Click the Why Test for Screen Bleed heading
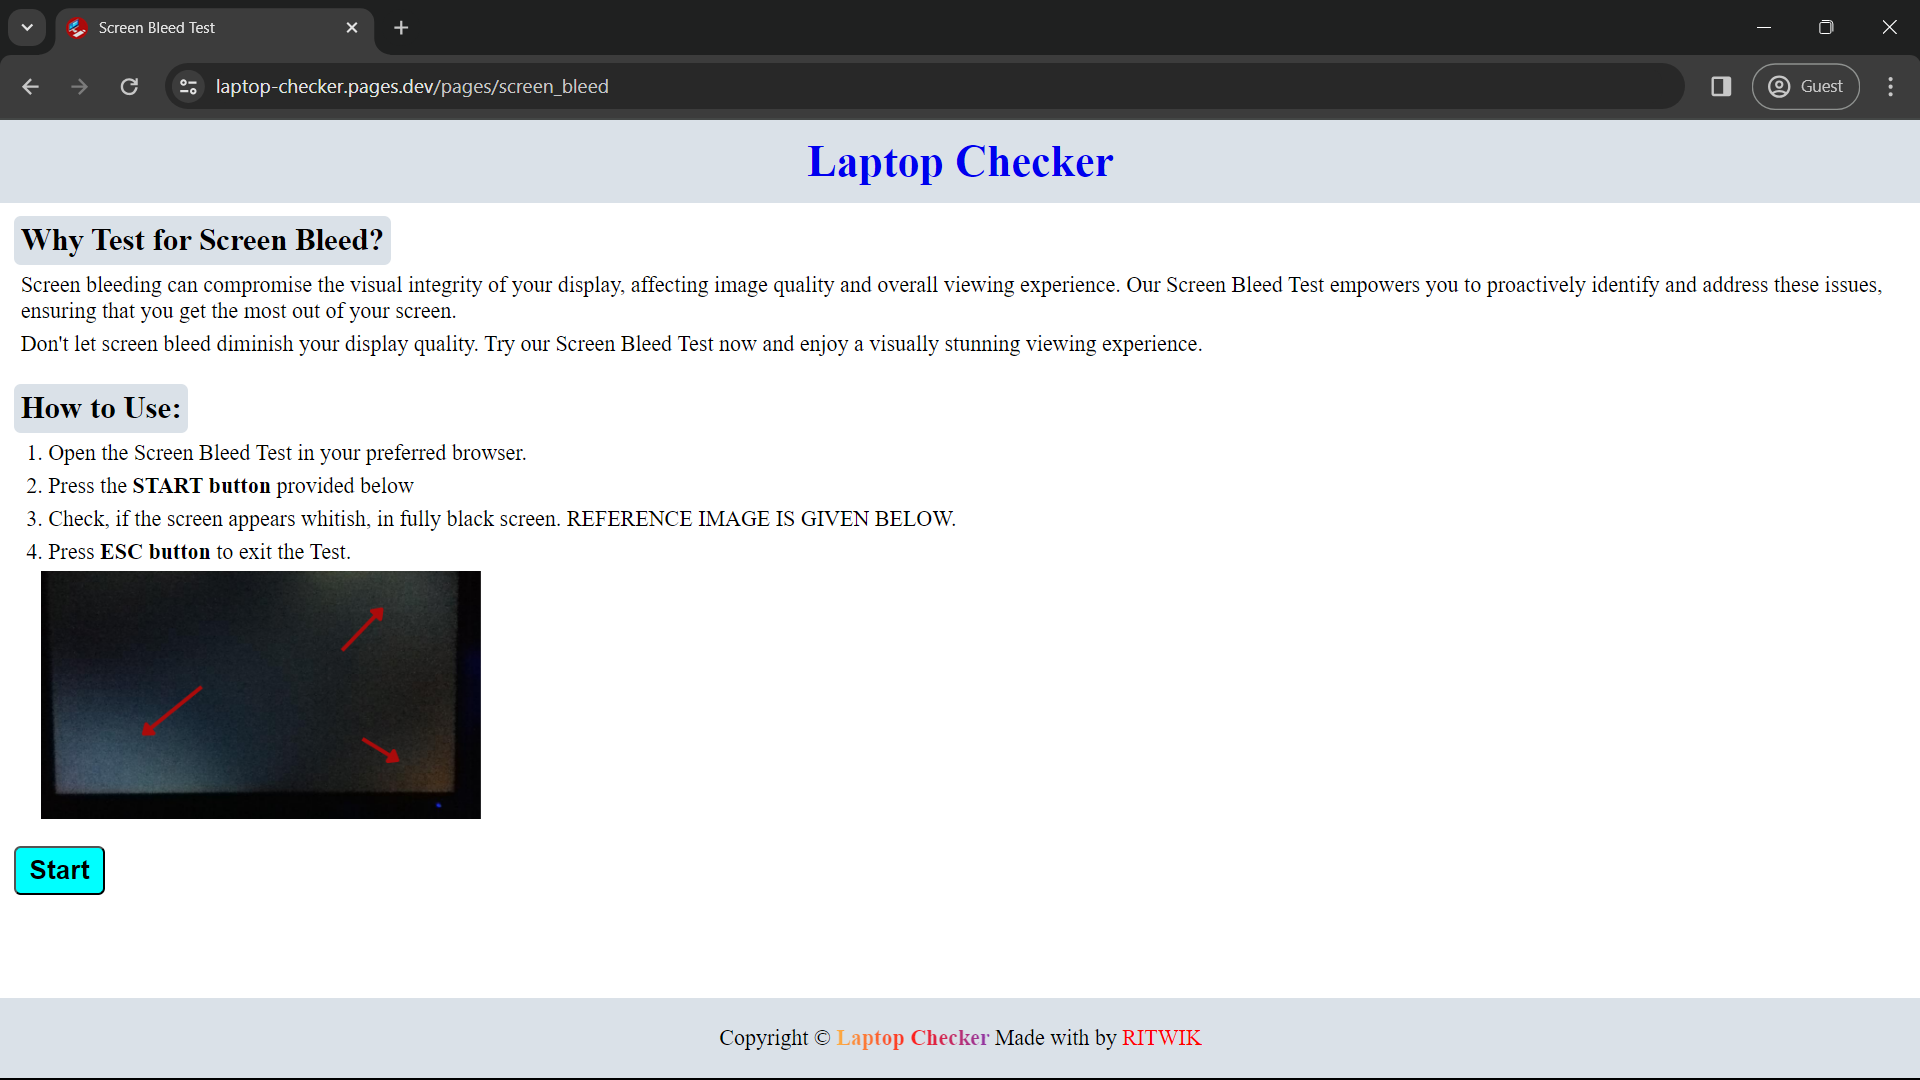Image resolution: width=1920 pixels, height=1080 pixels. (x=202, y=240)
